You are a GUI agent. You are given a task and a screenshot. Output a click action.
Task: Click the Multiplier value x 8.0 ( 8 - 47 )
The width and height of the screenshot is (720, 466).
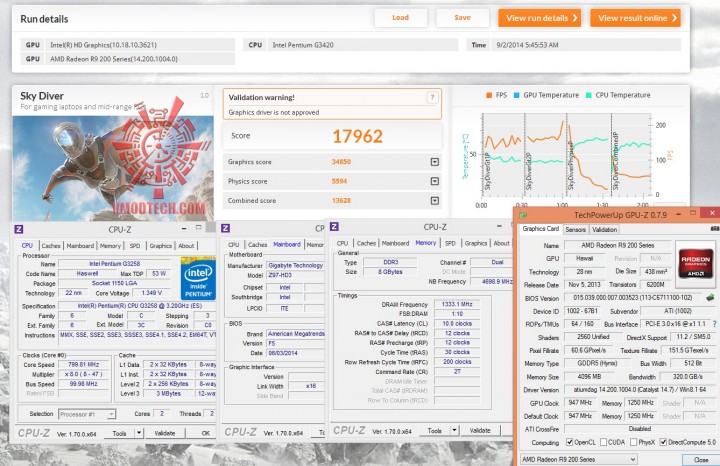(84, 374)
